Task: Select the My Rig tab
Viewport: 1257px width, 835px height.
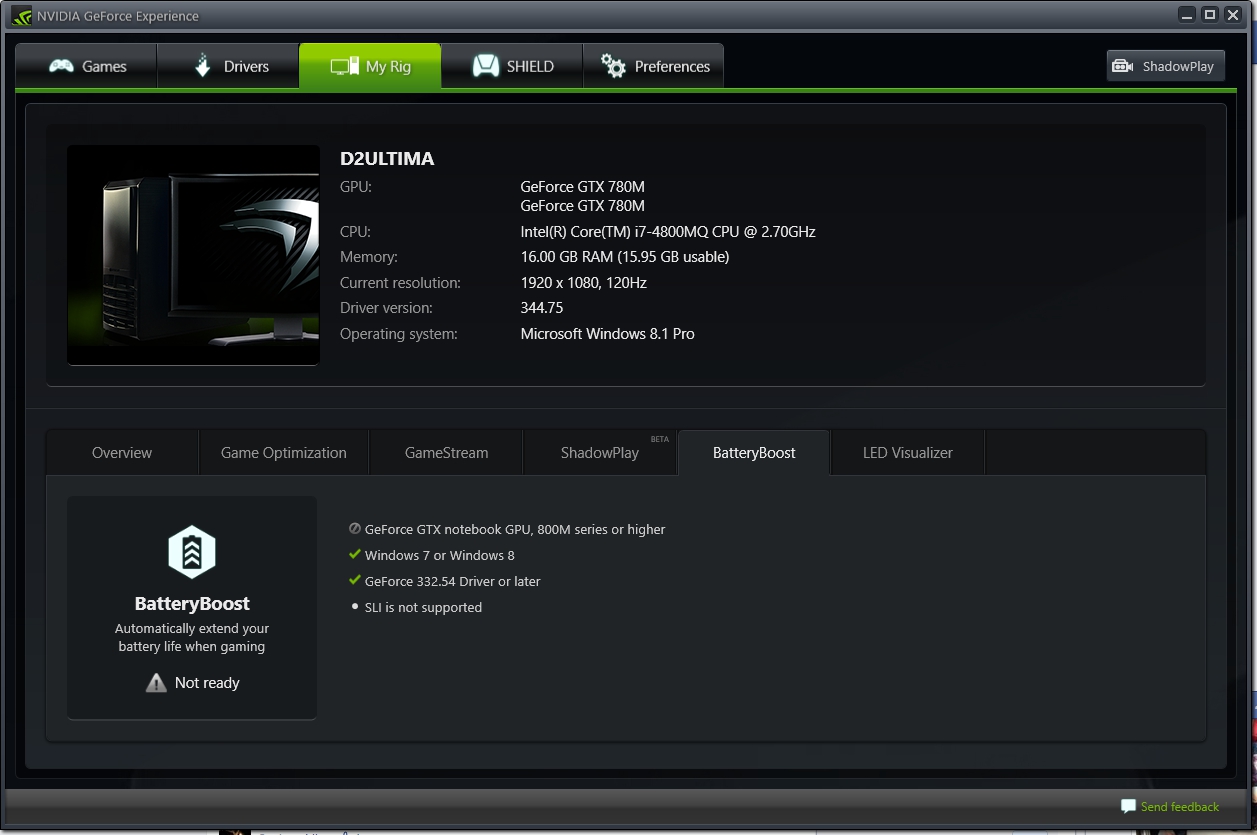Action: (370, 66)
